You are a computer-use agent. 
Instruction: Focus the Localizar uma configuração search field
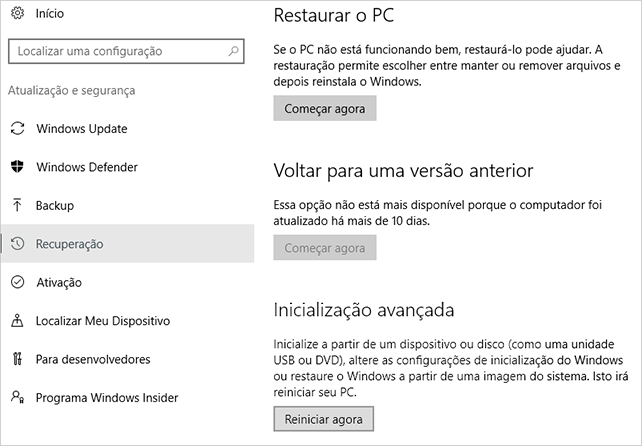click(x=126, y=51)
